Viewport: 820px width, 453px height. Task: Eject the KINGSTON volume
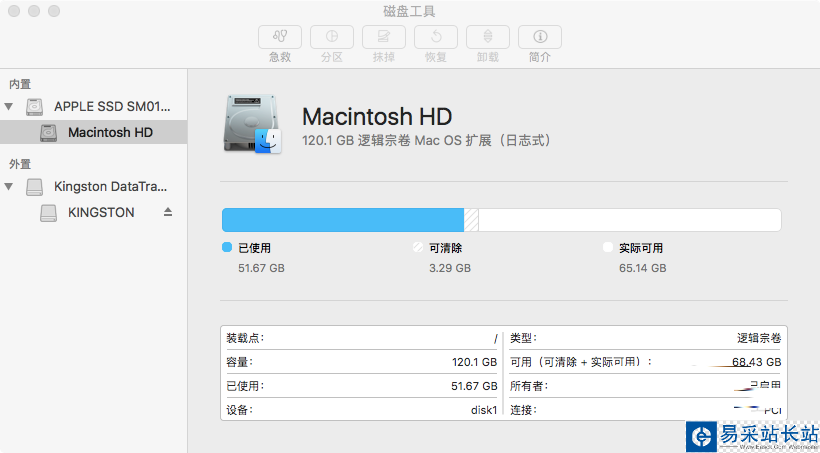coord(168,212)
